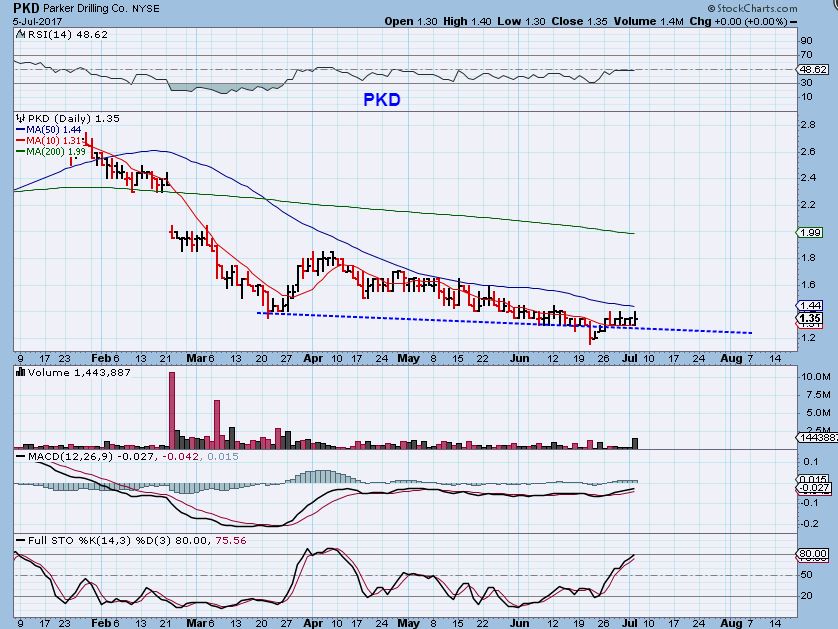
Task: Click the MA(200) green line legend marker
Action: [21, 151]
